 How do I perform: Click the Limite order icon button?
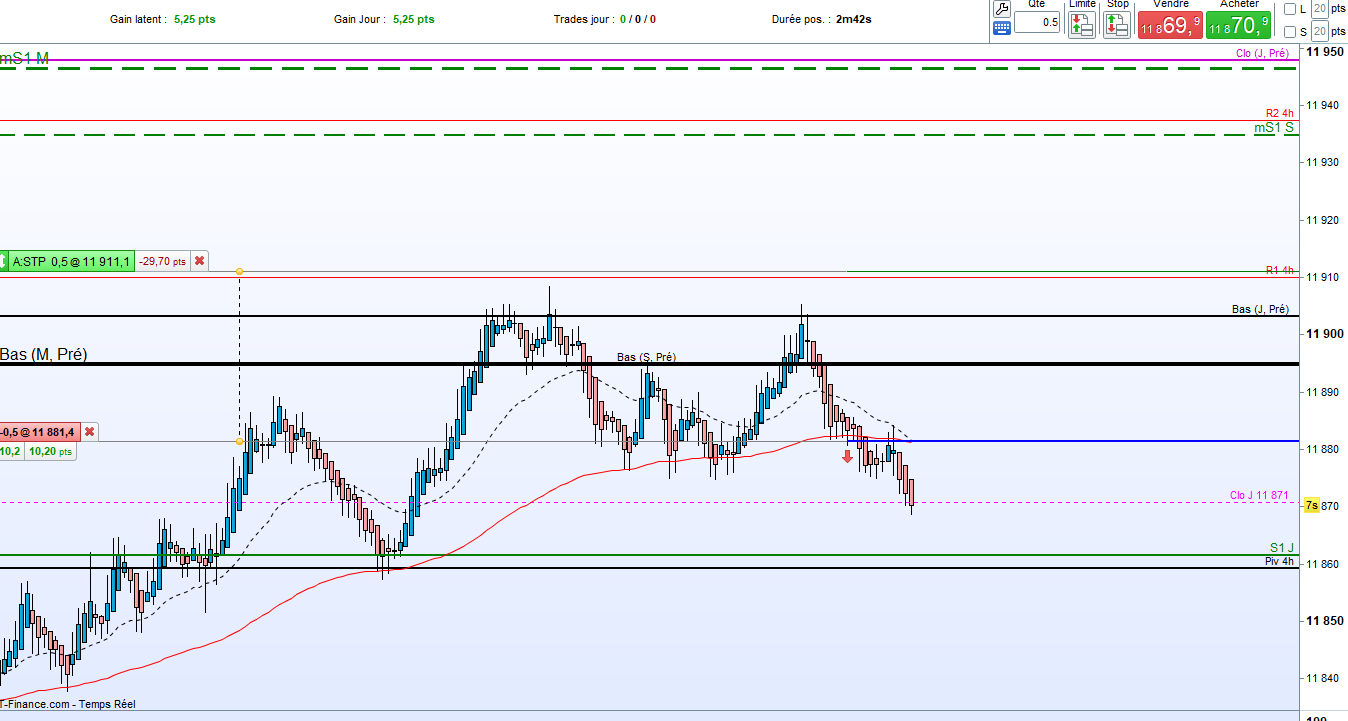coord(1081,25)
